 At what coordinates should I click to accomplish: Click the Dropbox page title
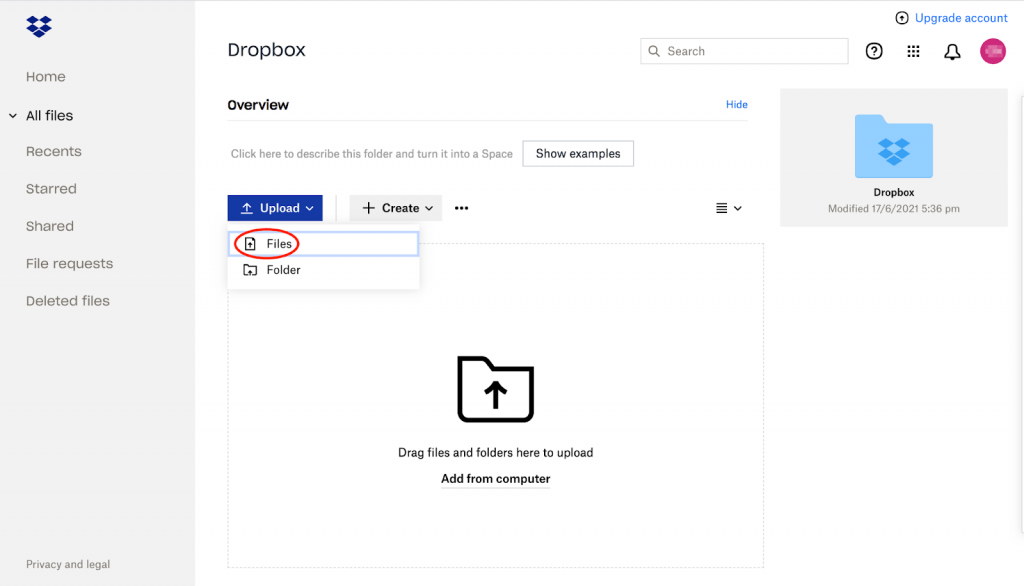tap(266, 50)
